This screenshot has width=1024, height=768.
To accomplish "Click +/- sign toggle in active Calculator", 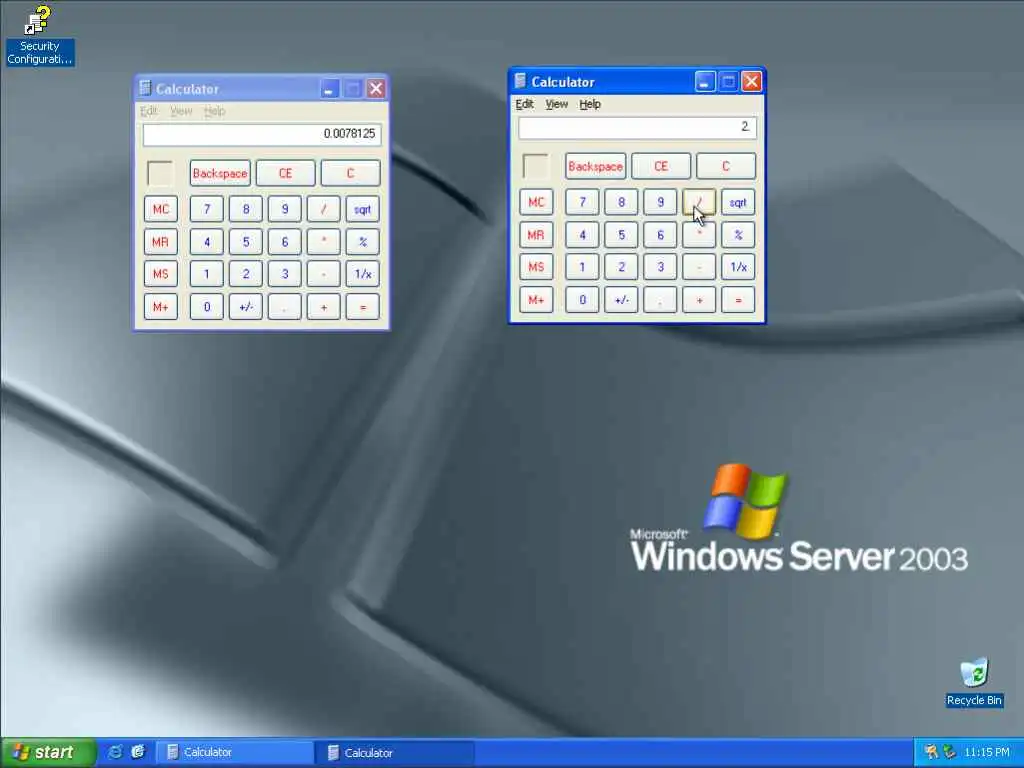I will click(x=621, y=300).
